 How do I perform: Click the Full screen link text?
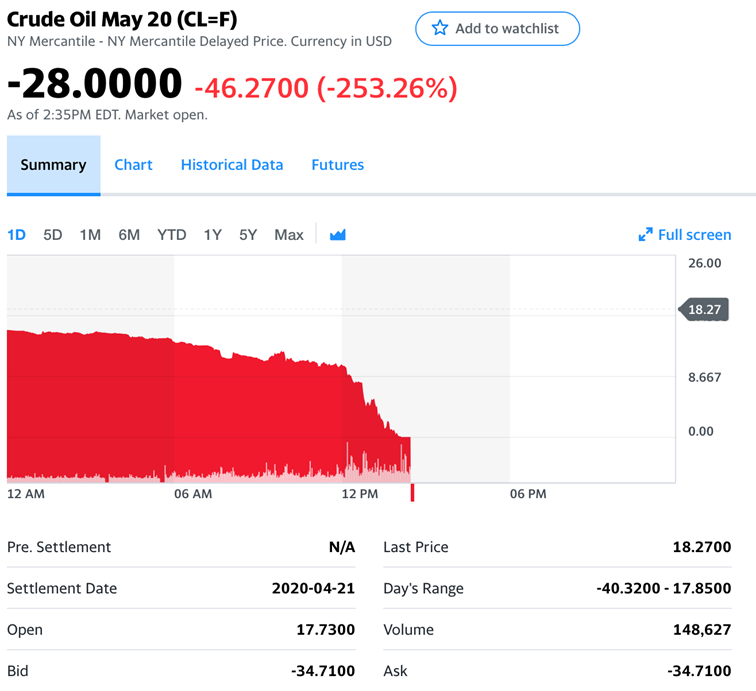(x=694, y=235)
